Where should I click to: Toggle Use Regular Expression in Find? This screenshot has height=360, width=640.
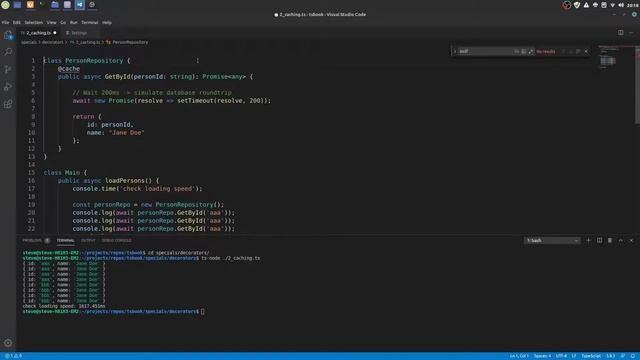(x=531, y=51)
